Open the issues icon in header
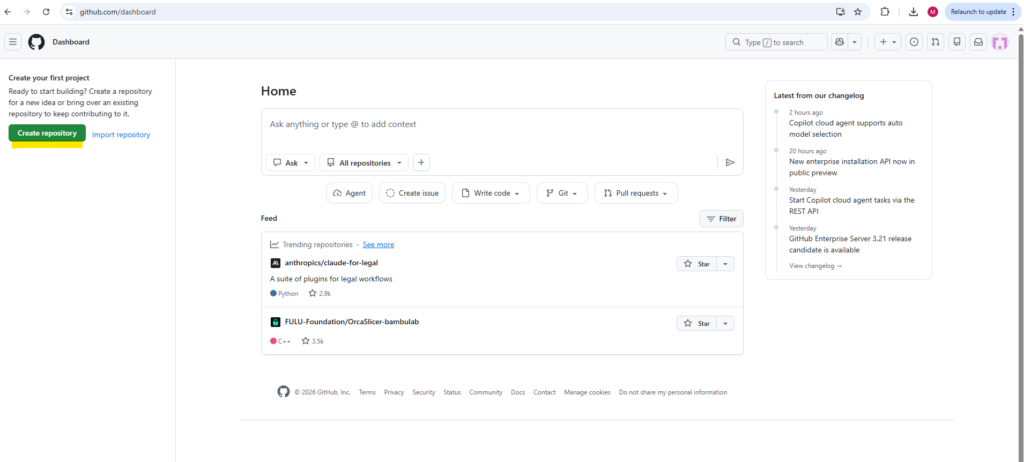The image size is (1024, 462). coord(914,42)
